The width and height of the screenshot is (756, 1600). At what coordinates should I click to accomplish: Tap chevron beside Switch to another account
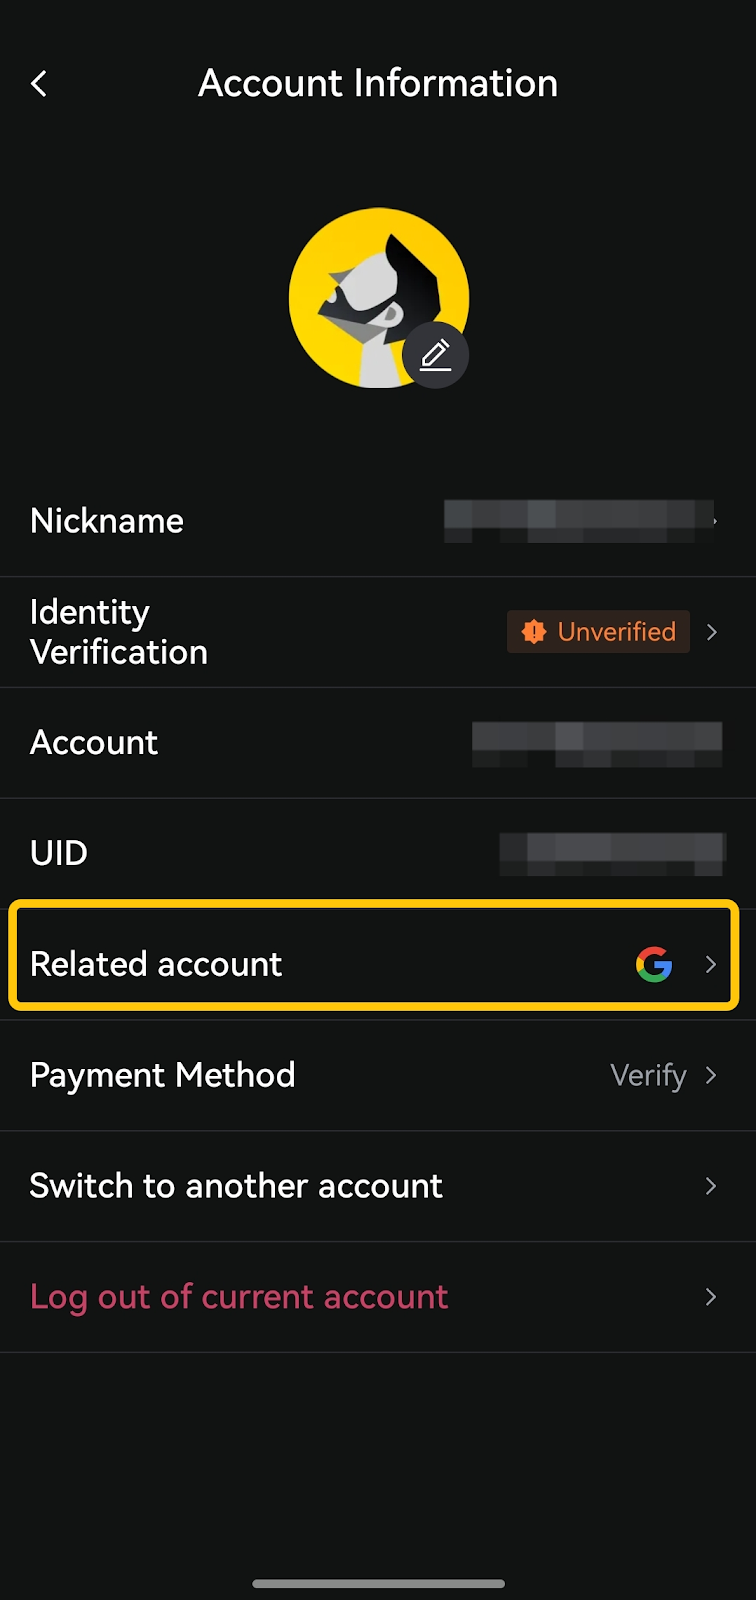[x=711, y=1186]
